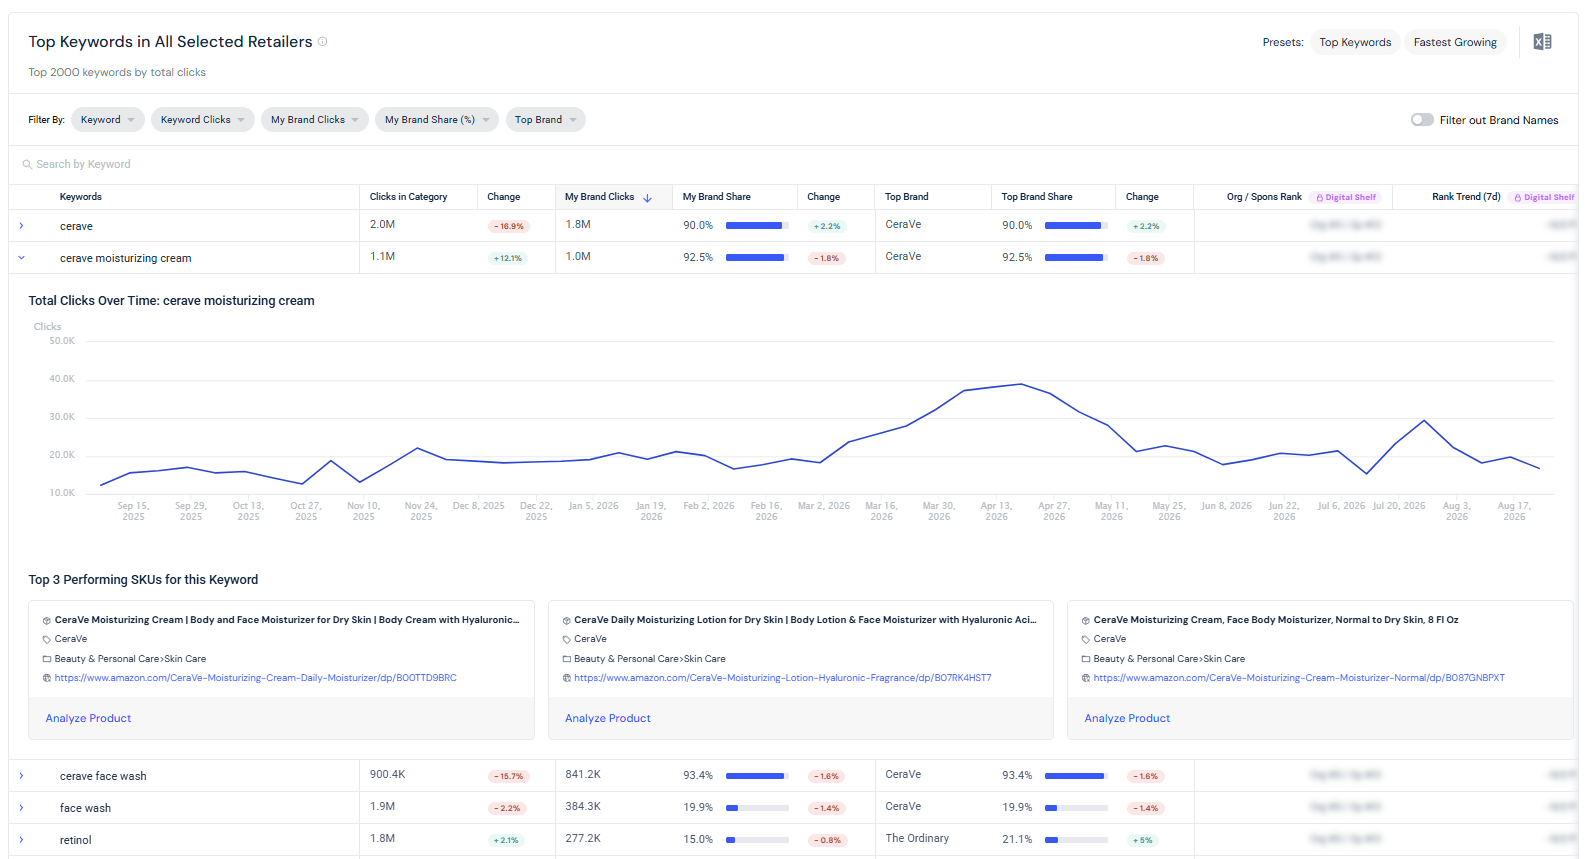Screen dimensions: 1589x859
Task: Click the globe icon beside the B07RK4HST7 link
Action: [x=566, y=678]
